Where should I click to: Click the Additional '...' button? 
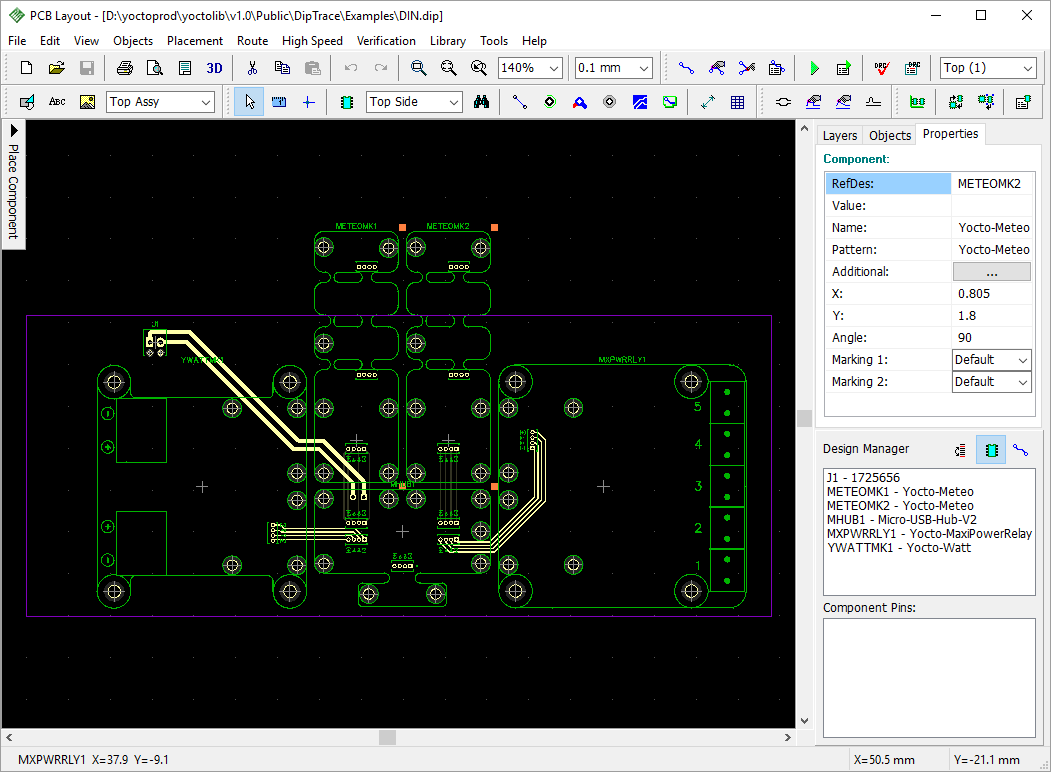tap(991, 272)
